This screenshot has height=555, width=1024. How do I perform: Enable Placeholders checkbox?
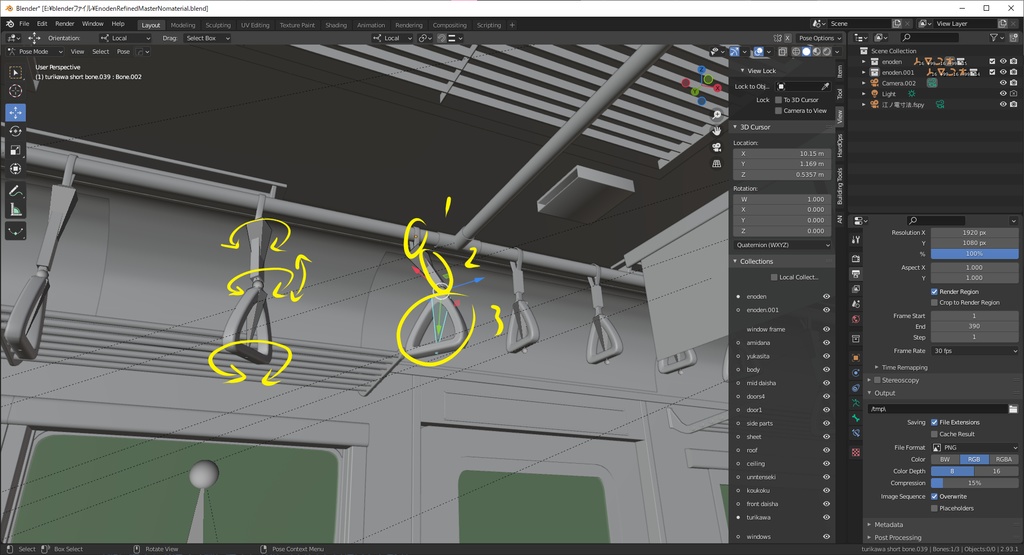click(934, 509)
